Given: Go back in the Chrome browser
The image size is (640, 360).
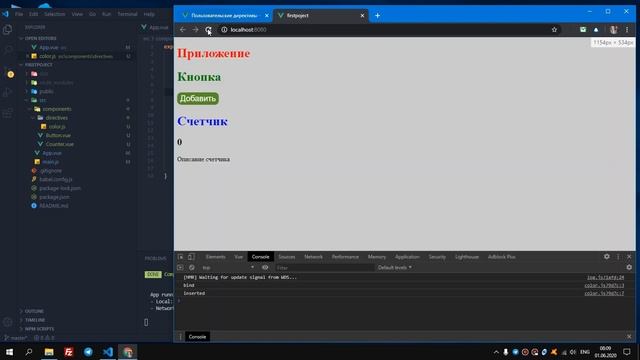Looking at the screenshot, I should 183,30.
